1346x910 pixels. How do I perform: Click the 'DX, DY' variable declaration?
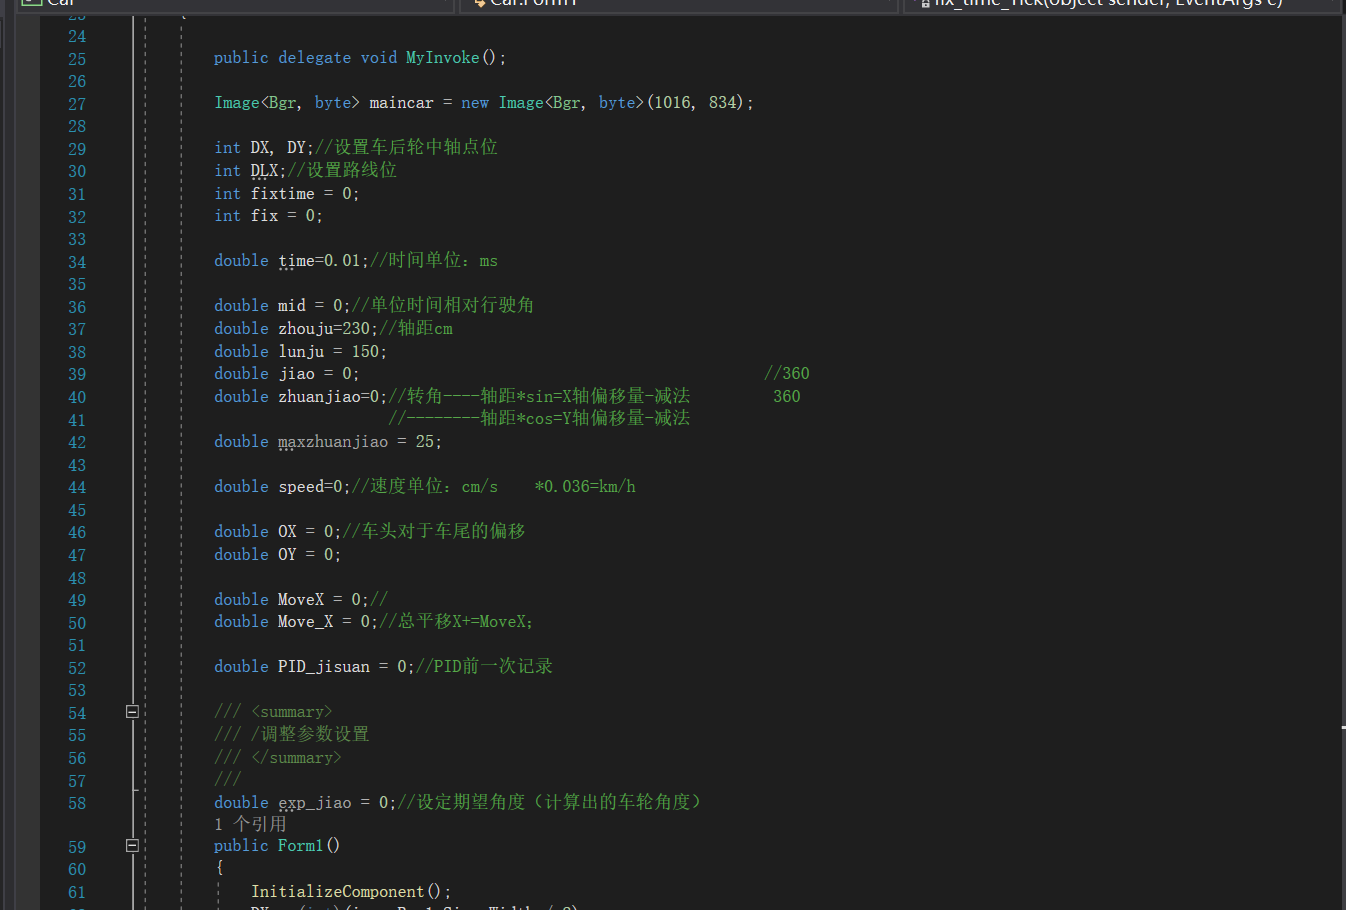pos(278,148)
